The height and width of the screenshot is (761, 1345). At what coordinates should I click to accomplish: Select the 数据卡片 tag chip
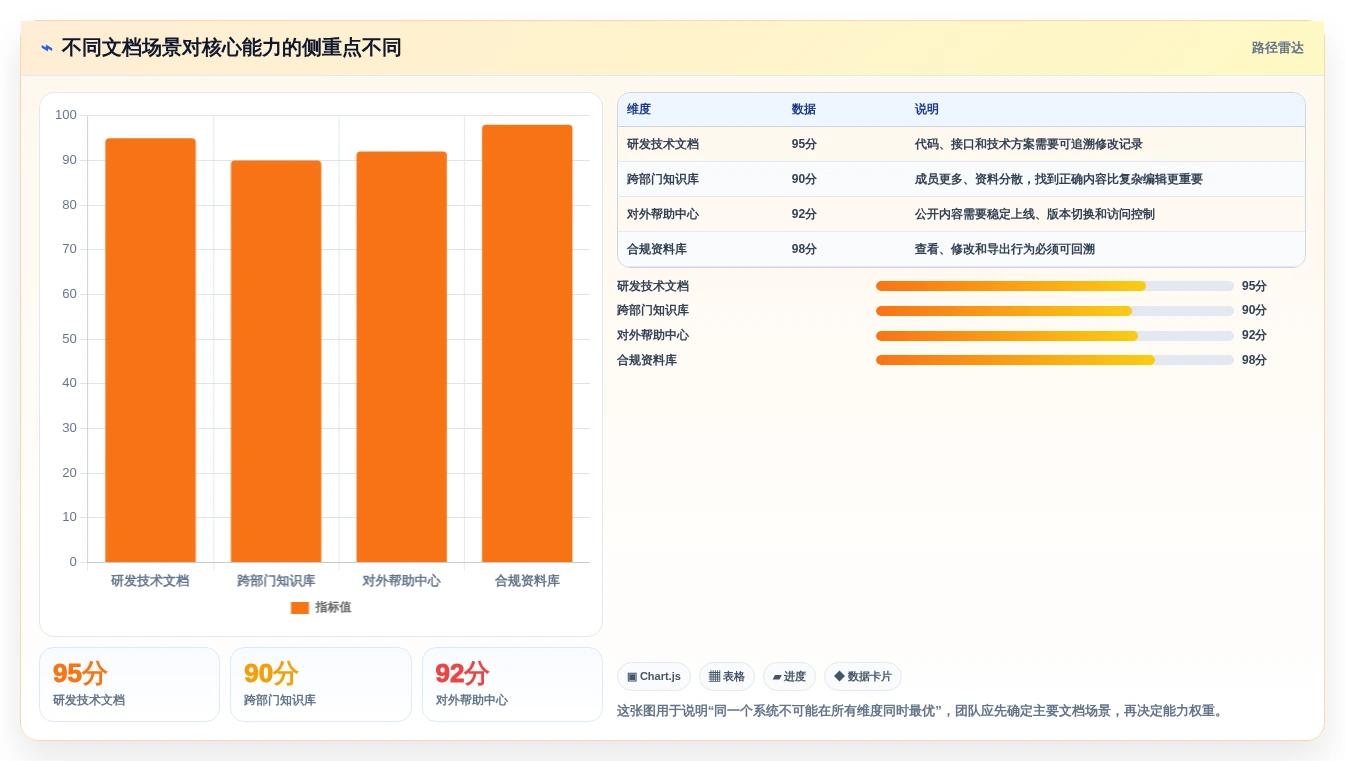click(x=863, y=677)
